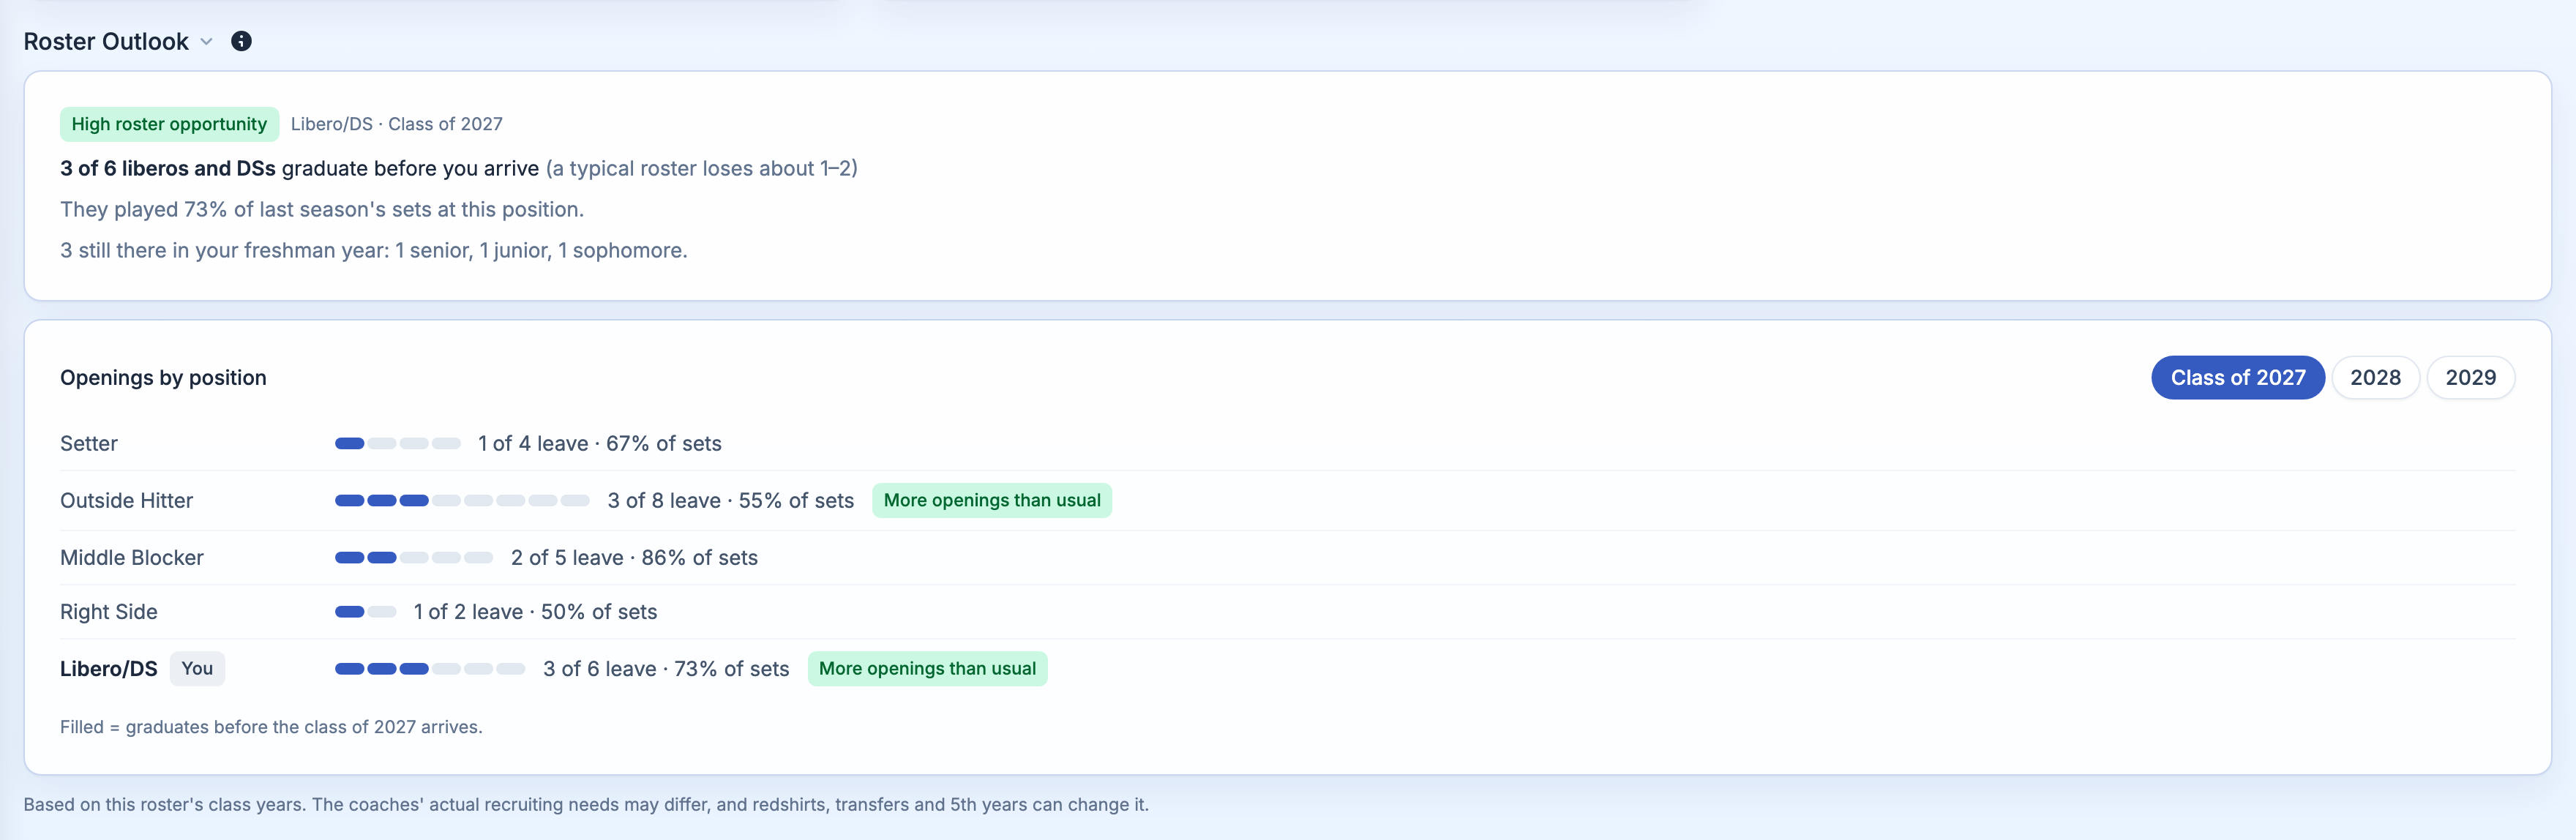Screen dimensions: 2576x840
Task: Click Libero/DS's More openings than usual badge
Action: [927, 668]
